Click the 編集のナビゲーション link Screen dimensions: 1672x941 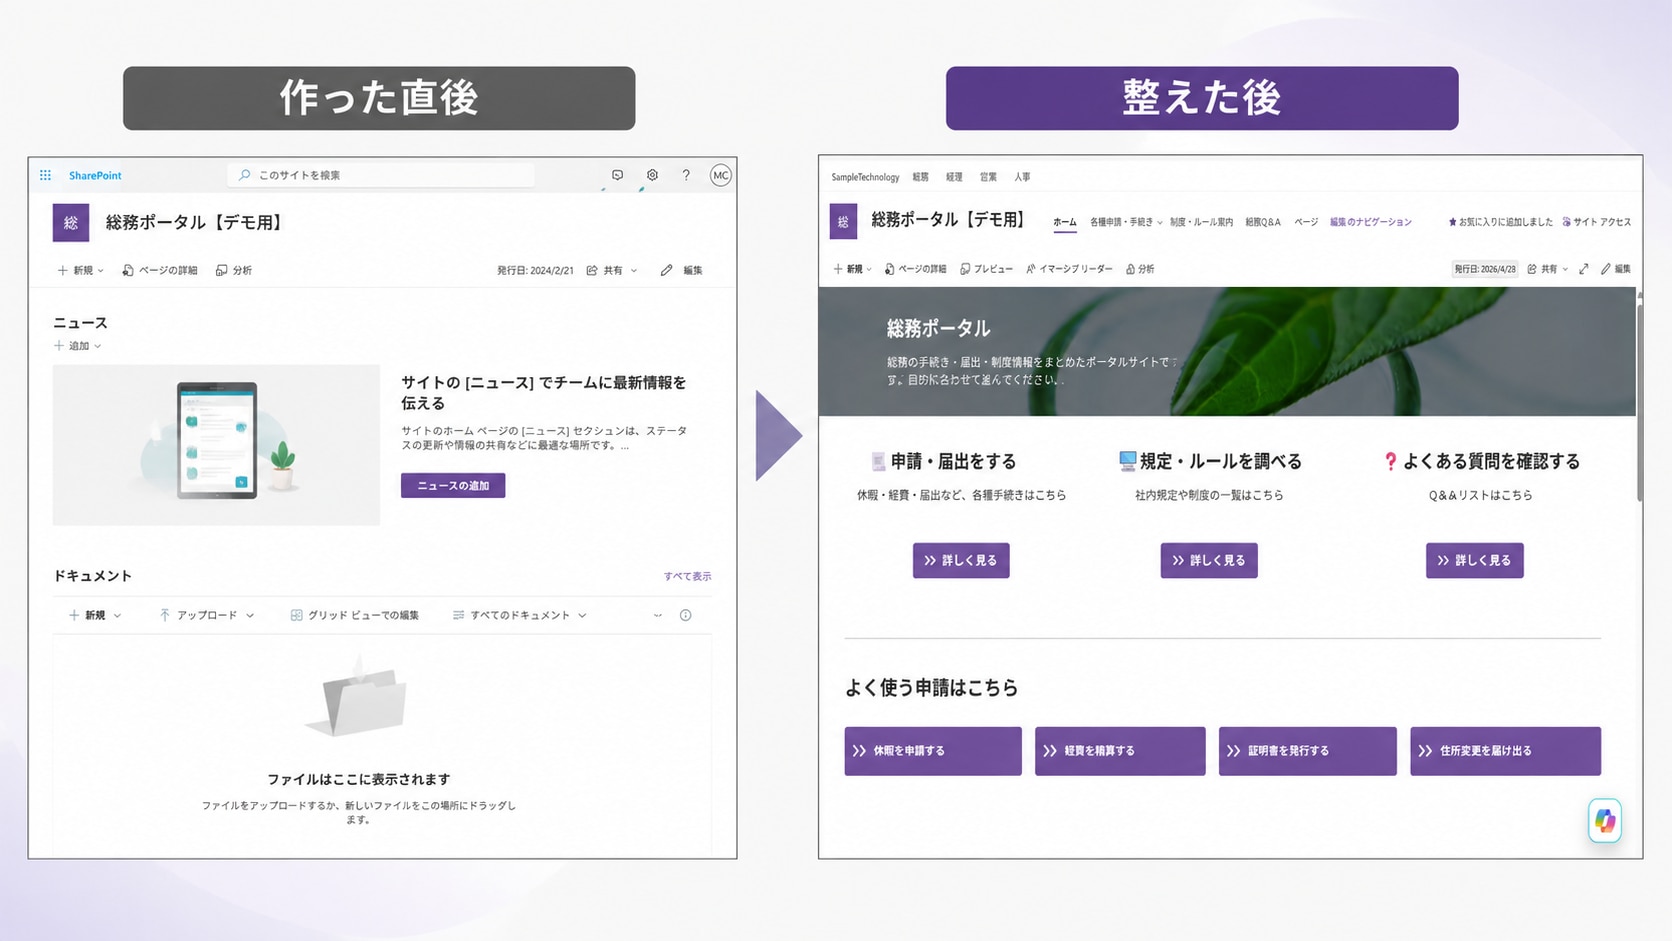point(1371,222)
